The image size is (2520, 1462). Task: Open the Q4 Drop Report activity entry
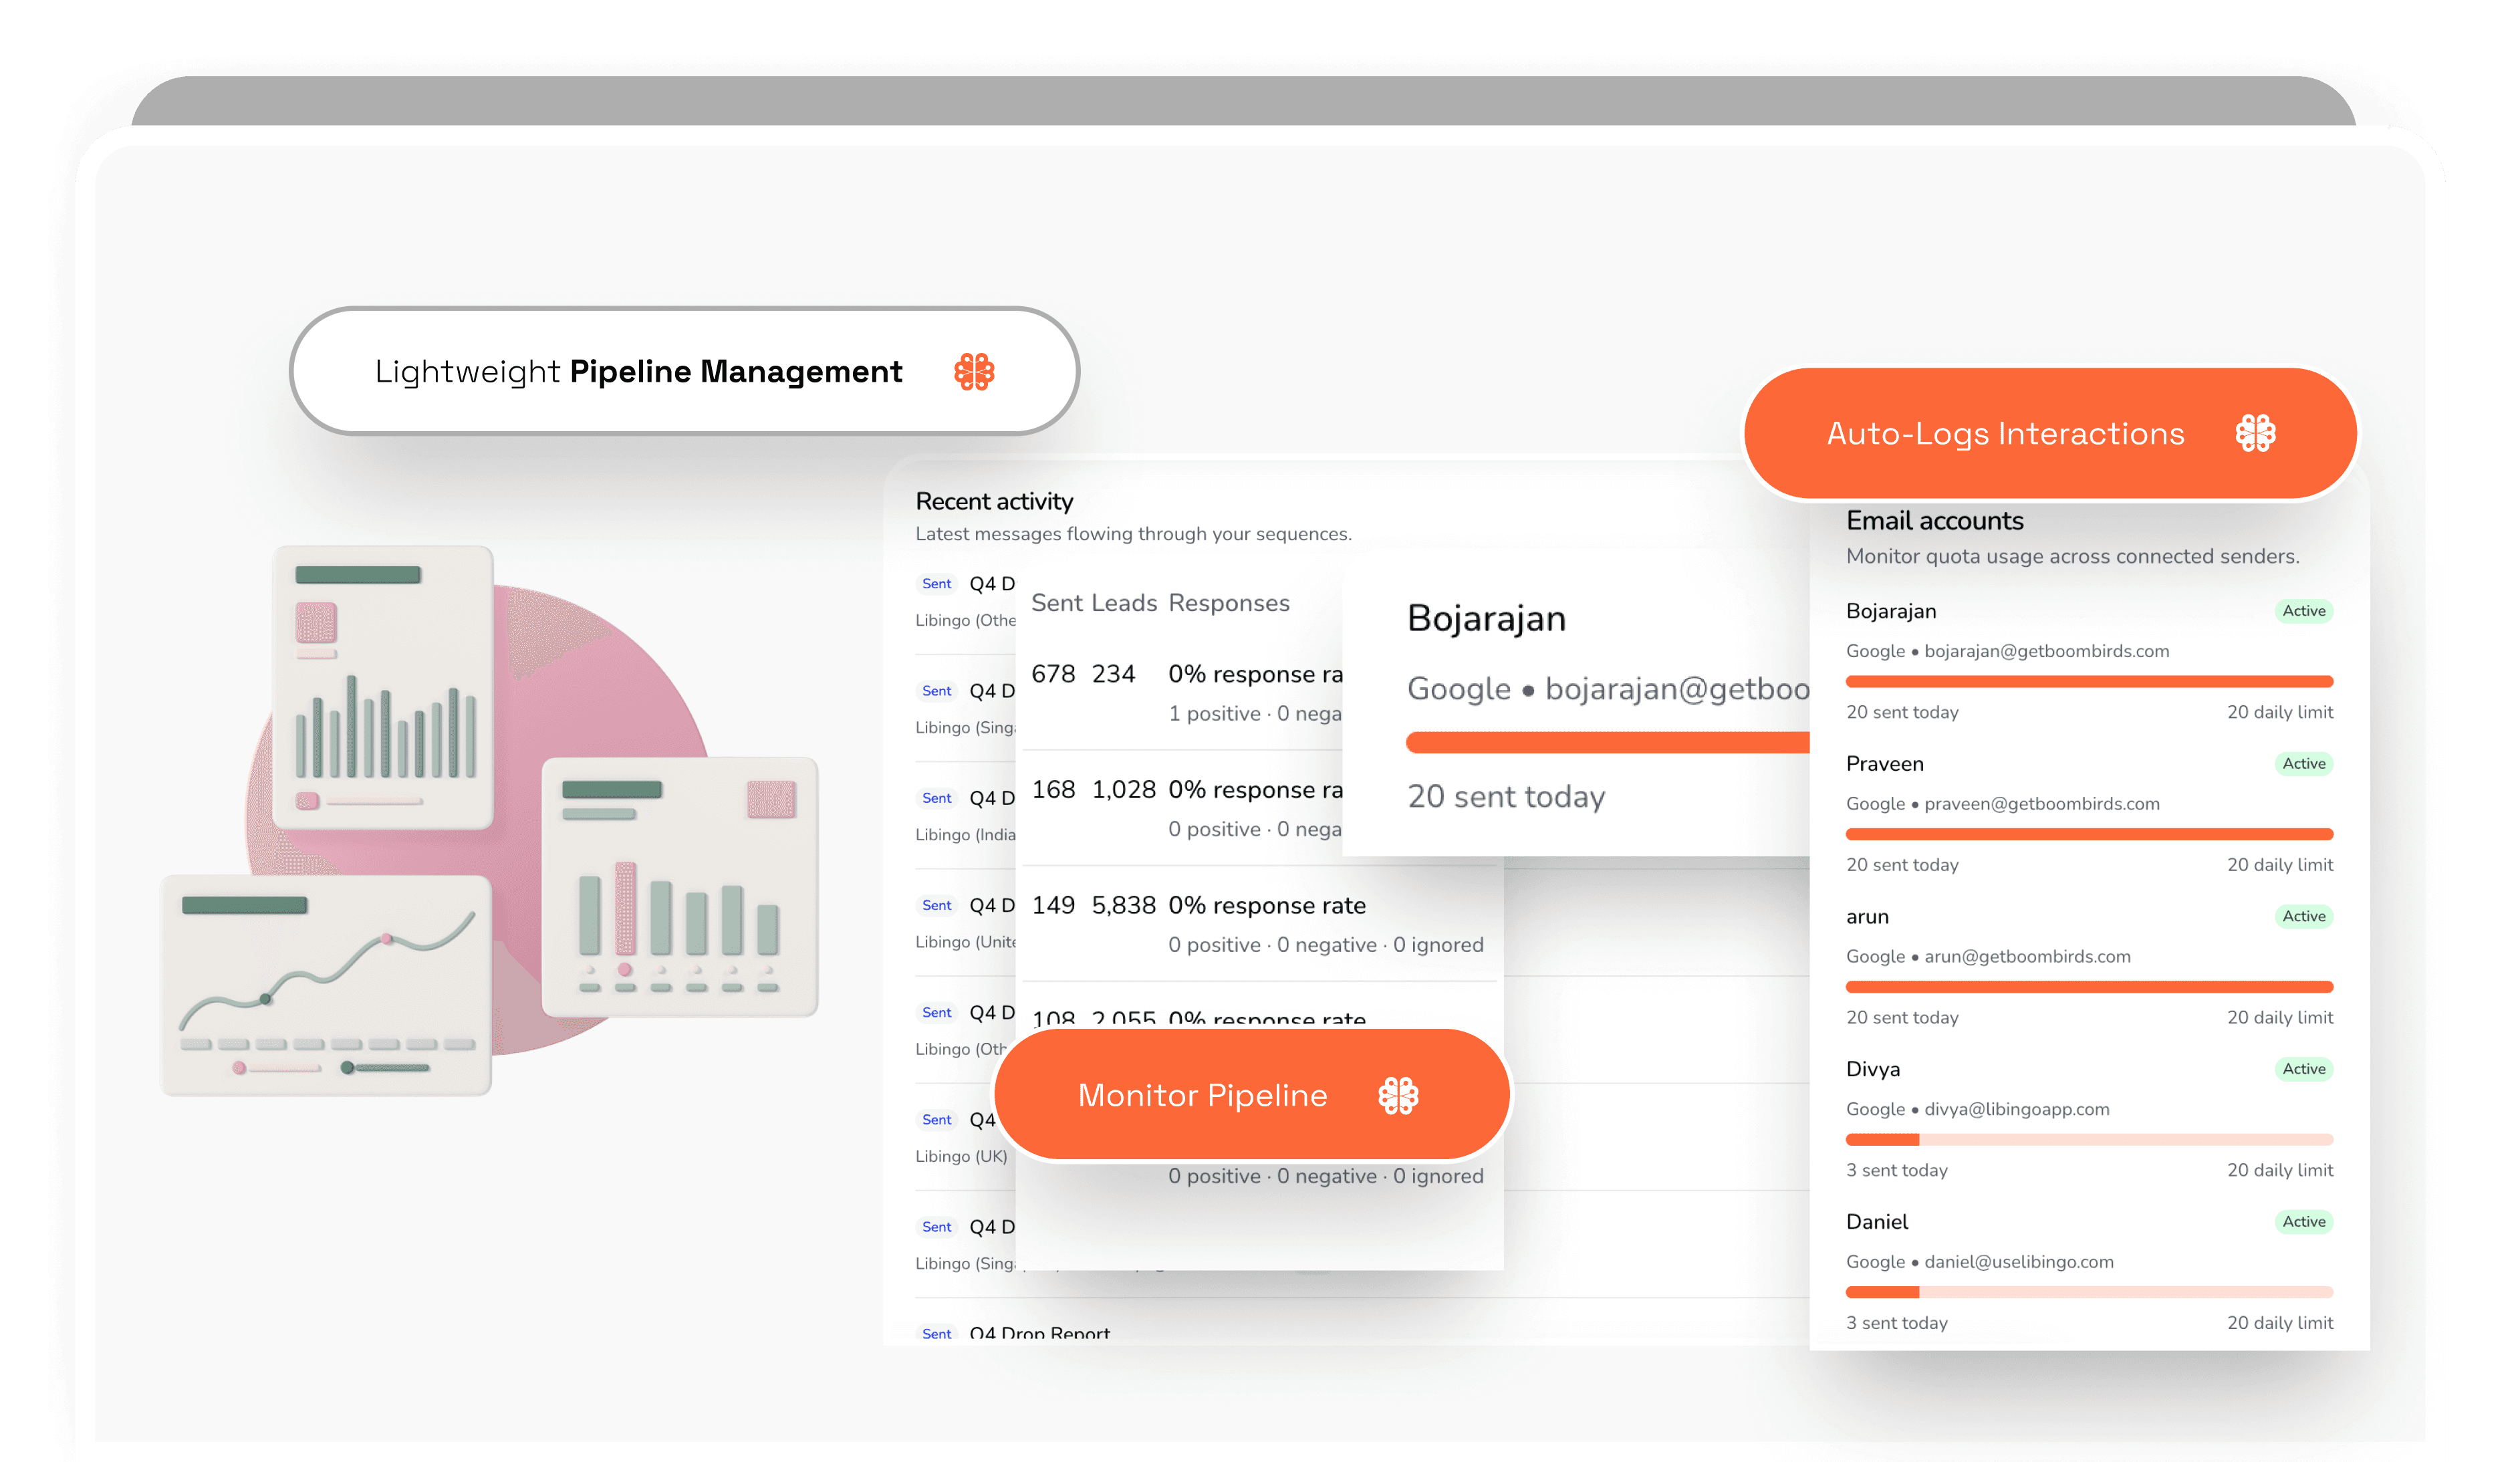click(1039, 1332)
